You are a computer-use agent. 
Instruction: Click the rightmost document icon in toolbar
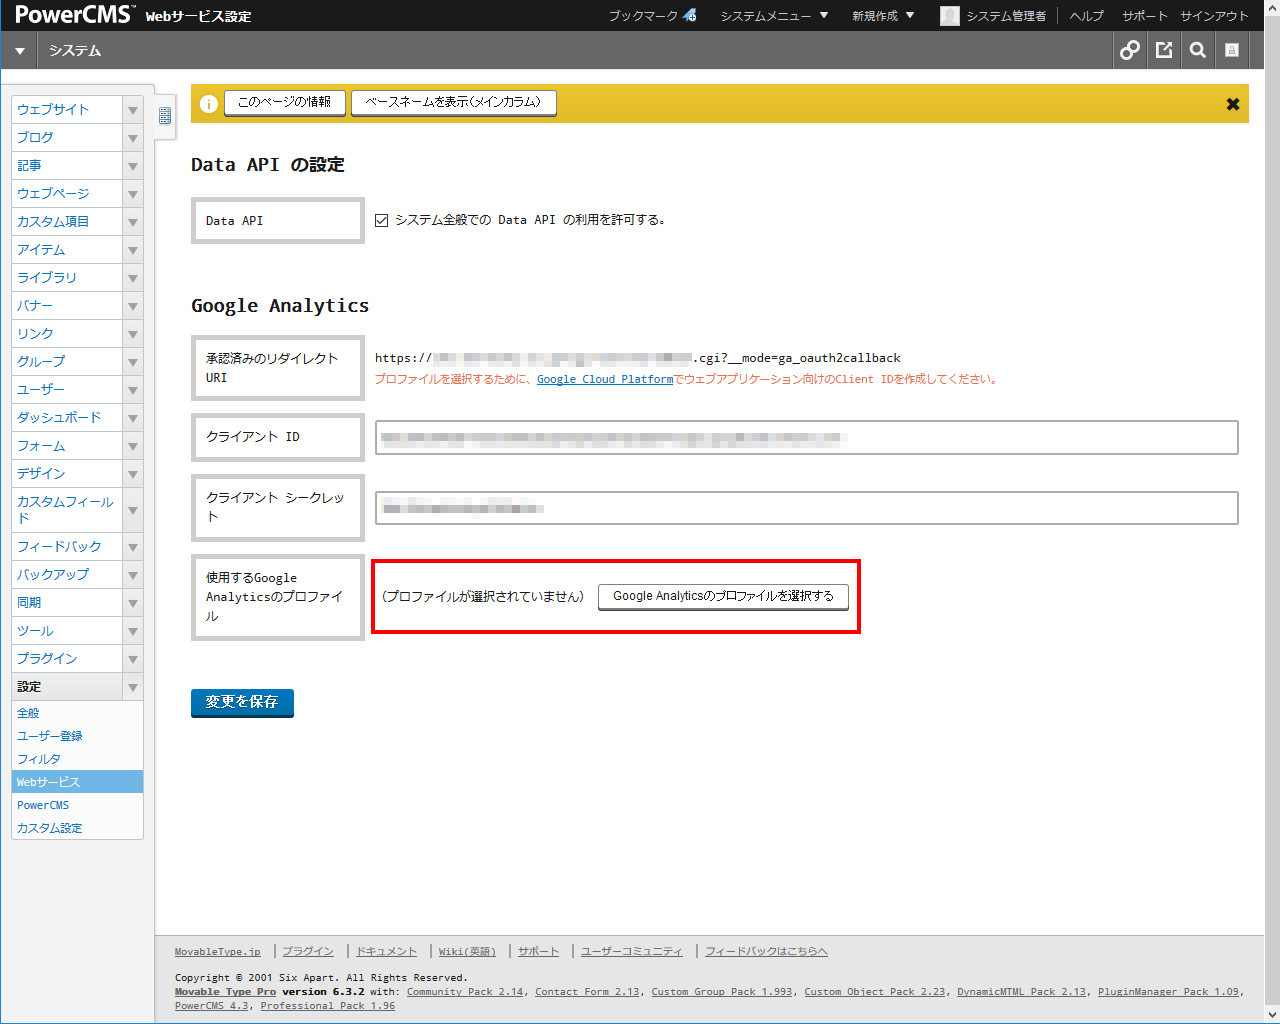pyautogui.click(x=1232, y=50)
